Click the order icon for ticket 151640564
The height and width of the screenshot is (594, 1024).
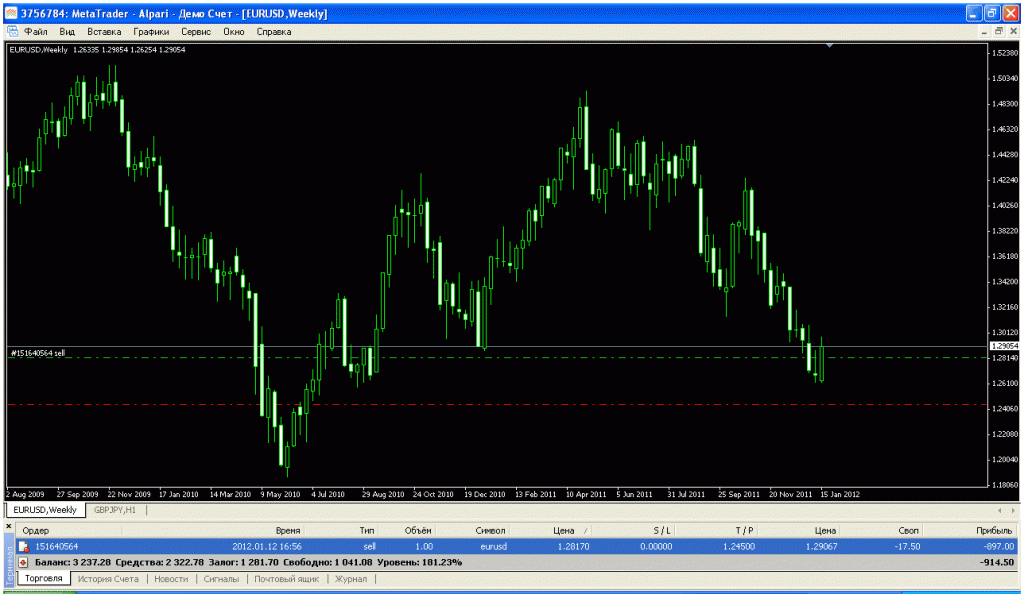point(24,546)
